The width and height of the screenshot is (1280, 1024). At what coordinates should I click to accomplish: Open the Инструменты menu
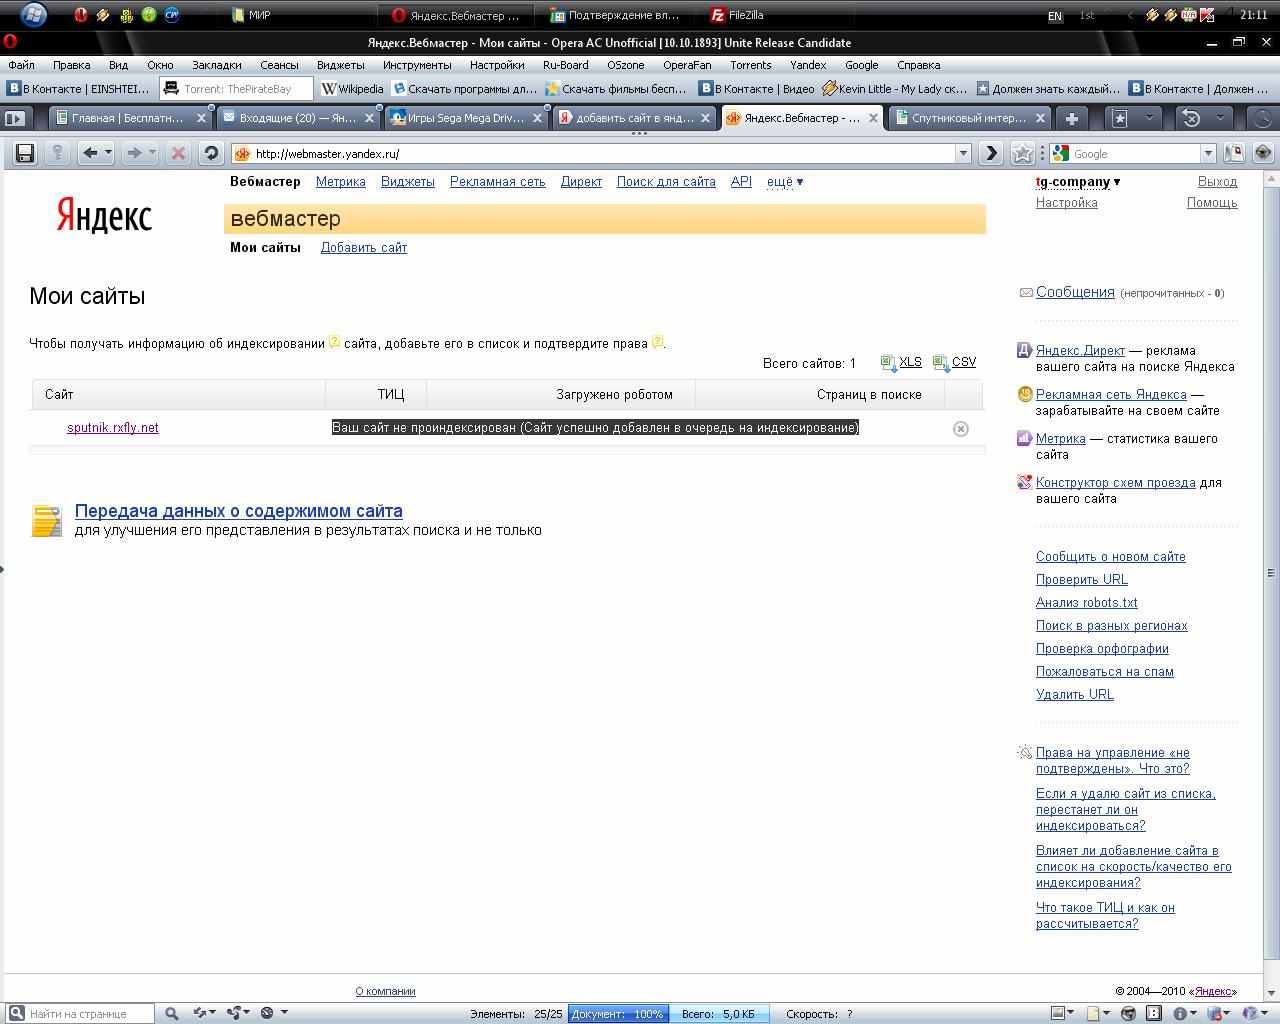417,65
